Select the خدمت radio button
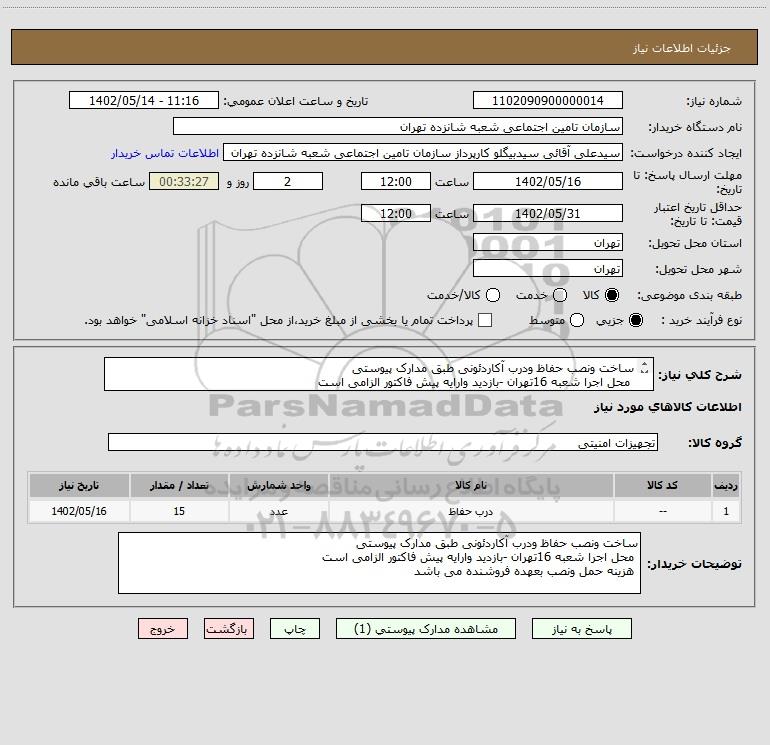 pyautogui.click(x=560, y=295)
